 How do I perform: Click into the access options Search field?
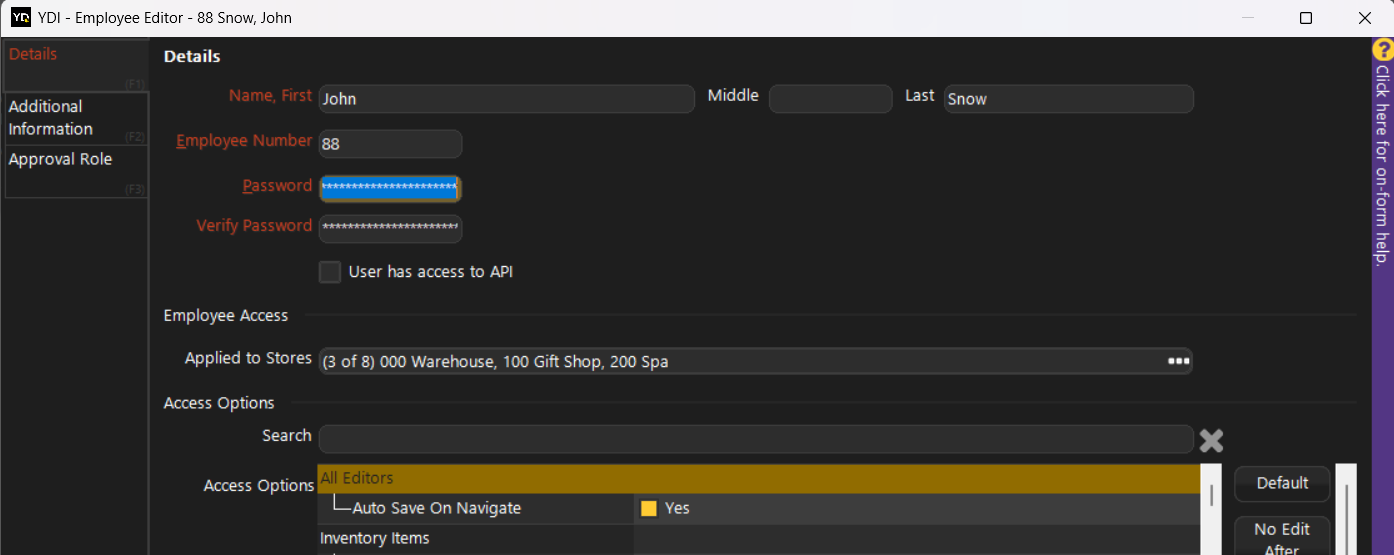[x=755, y=439]
